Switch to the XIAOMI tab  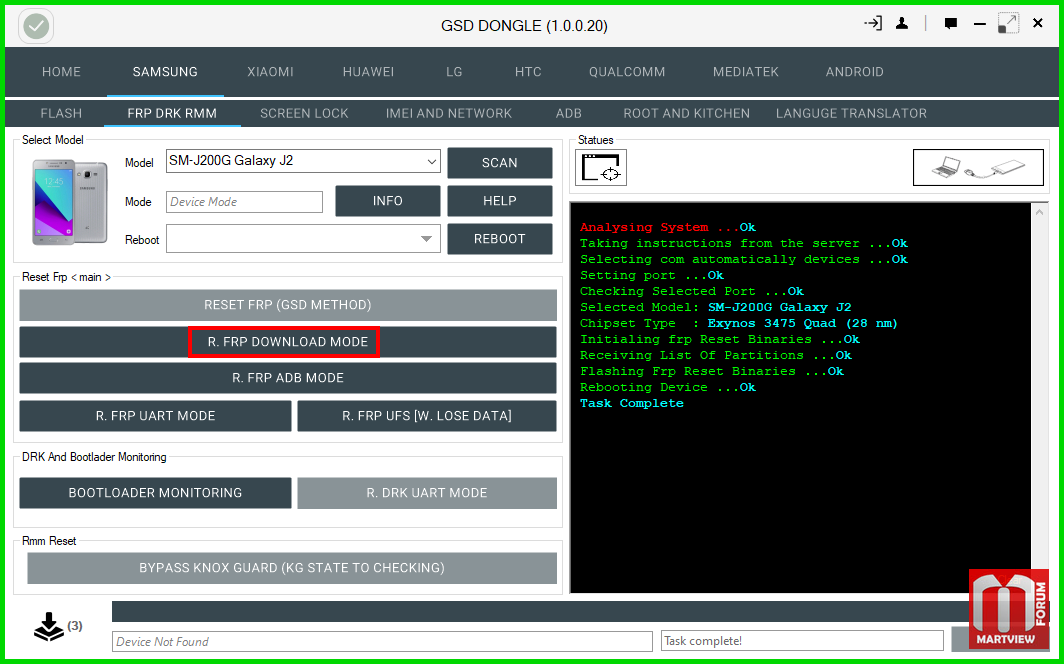(270, 72)
